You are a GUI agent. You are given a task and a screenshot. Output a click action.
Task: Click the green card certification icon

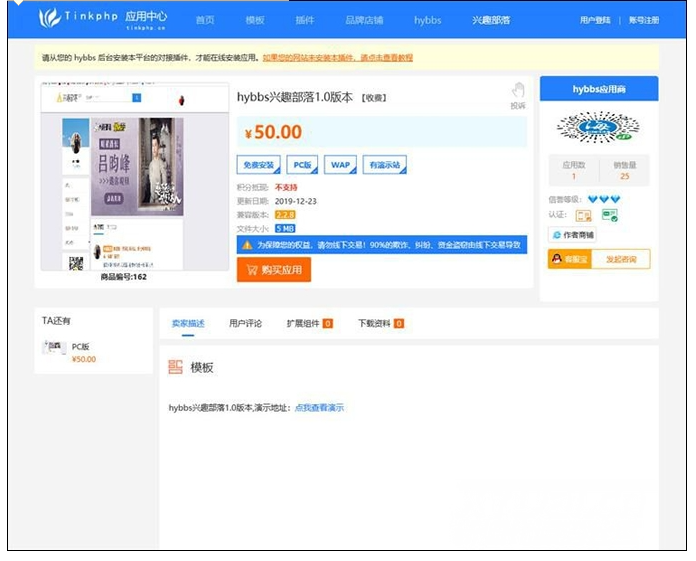[609, 215]
